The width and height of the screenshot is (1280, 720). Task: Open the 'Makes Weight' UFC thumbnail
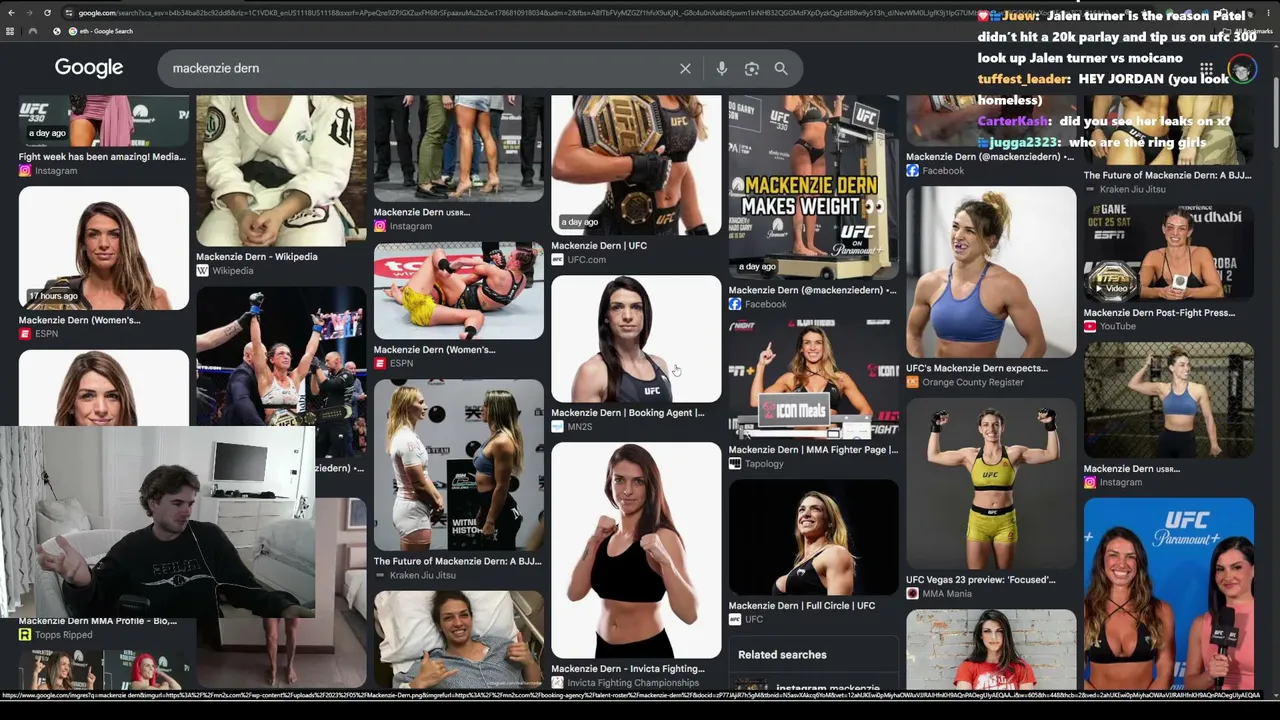(814, 187)
